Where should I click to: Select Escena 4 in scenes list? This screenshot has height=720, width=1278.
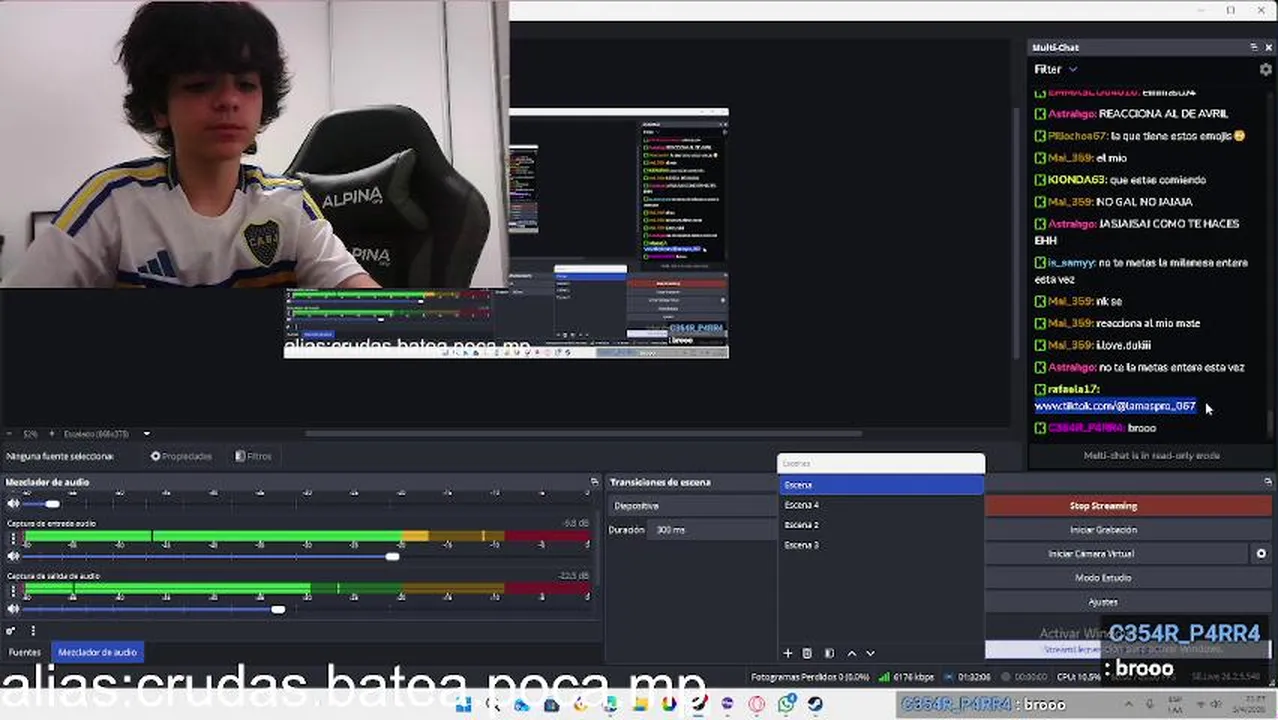coord(881,505)
